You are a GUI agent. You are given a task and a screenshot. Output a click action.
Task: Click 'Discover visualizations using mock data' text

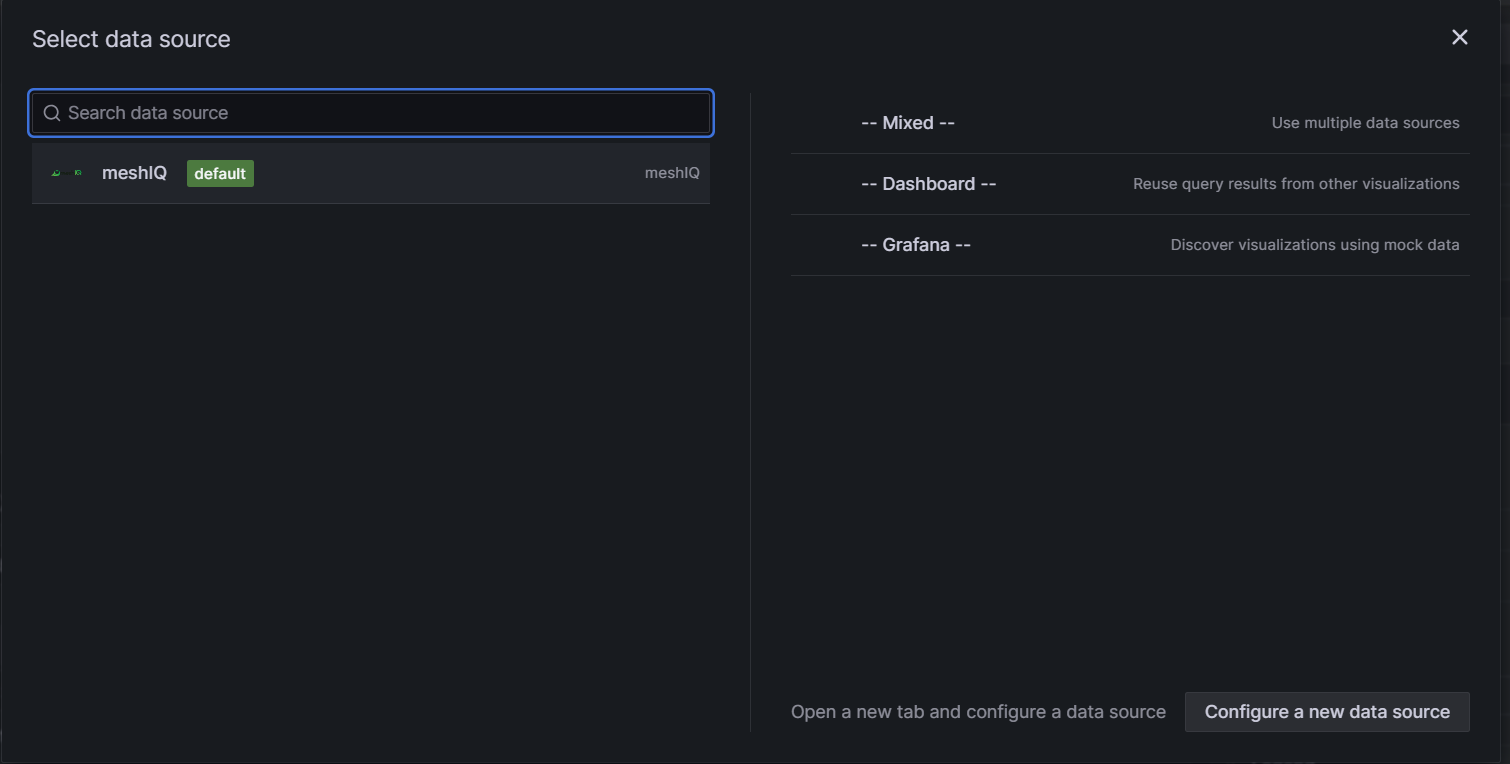(x=1315, y=245)
